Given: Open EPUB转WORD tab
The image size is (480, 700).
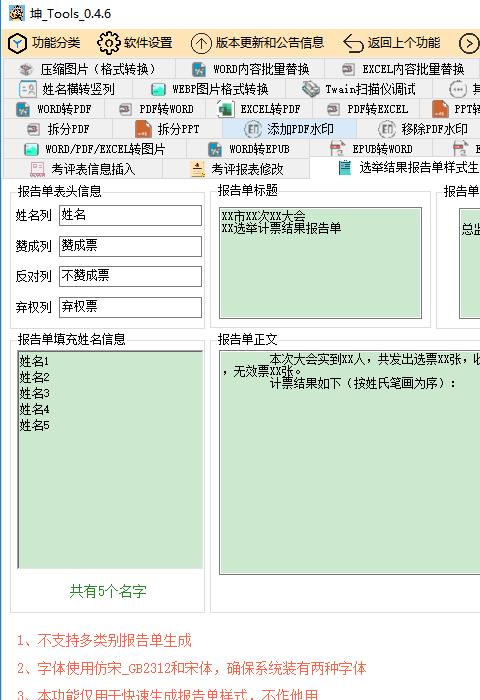Looking at the screenshot, I should [x=371, y=149].
